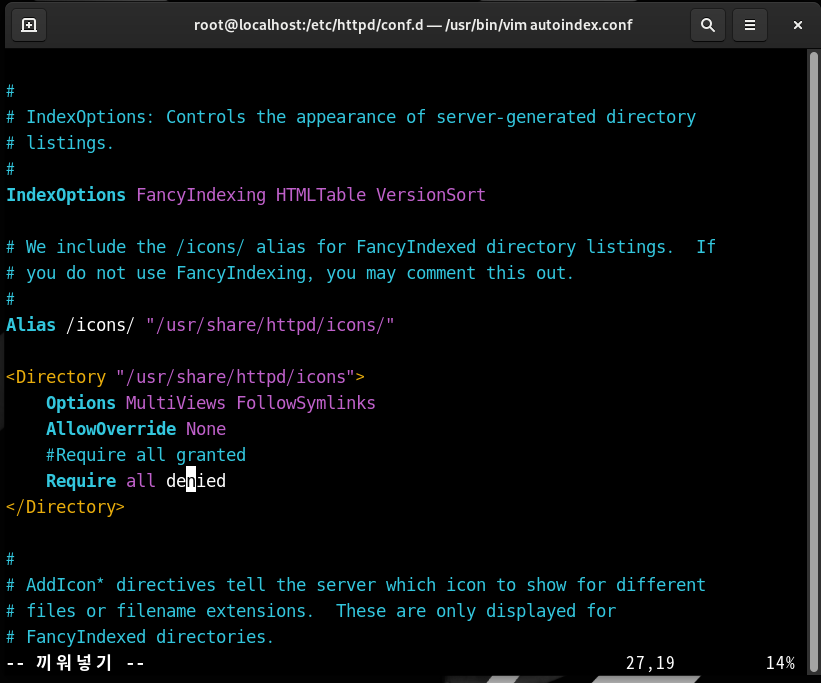The height and width of the screenshot is (683, 821).
Task: Click the word FancyIndexing in IndexOptions line
Action: click(201, 195)
